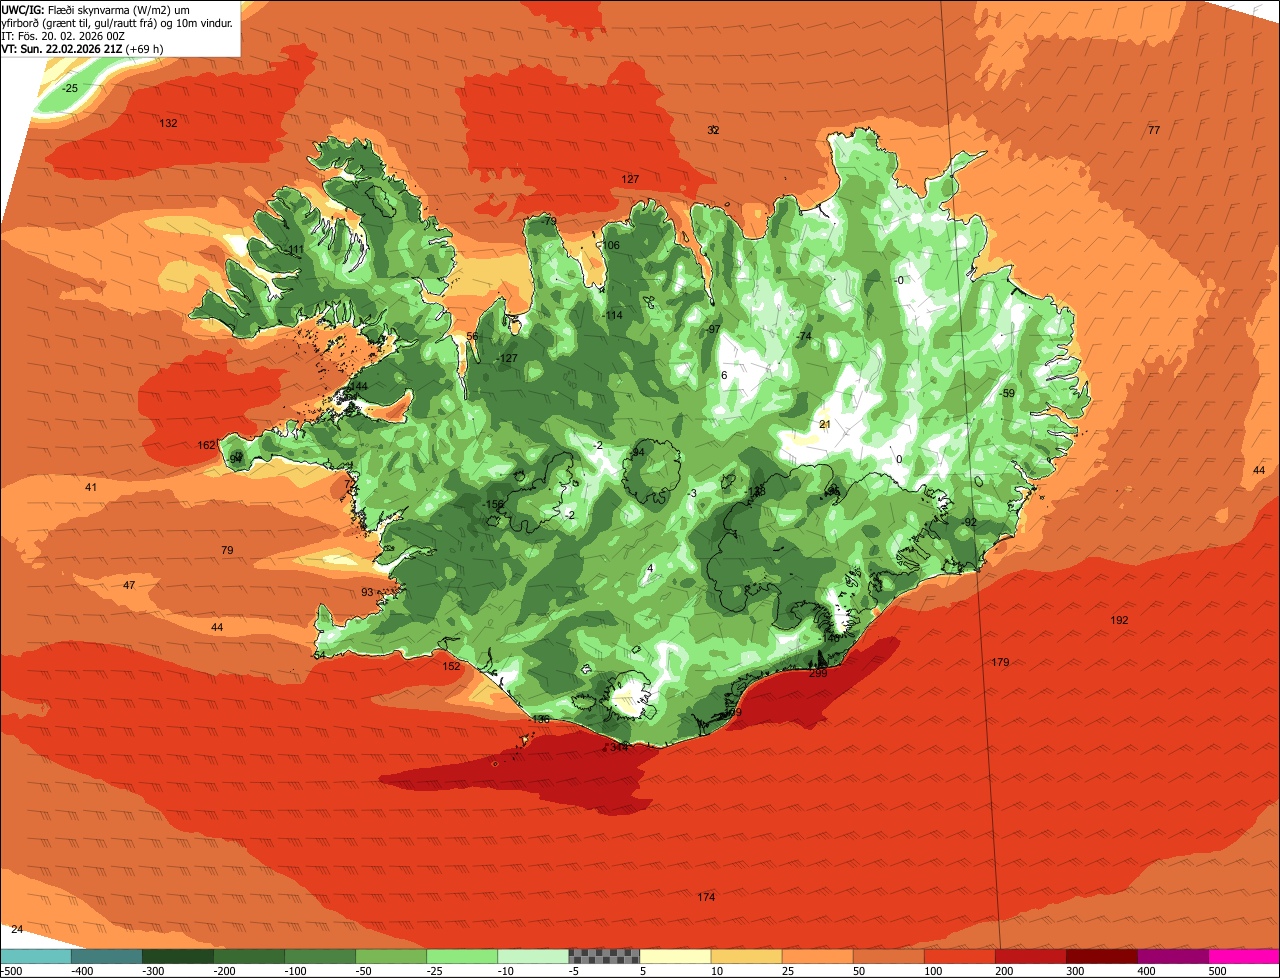This screenshot has width=1280, height=978.
Task: Click the 'VT: Sun. 22.02.2026 21Z' valid time line
Action: [x=82, y=48]
